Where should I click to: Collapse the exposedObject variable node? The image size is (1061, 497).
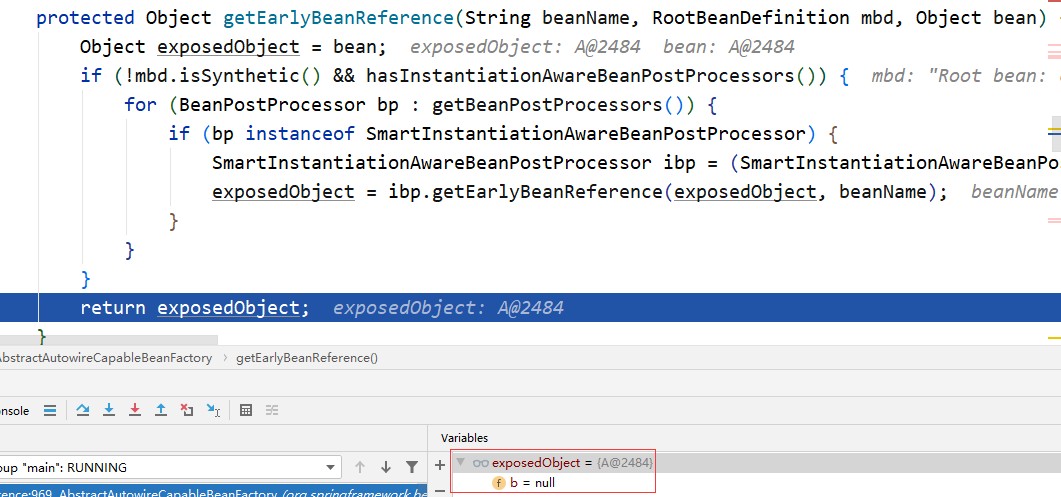tap(461, 463)
